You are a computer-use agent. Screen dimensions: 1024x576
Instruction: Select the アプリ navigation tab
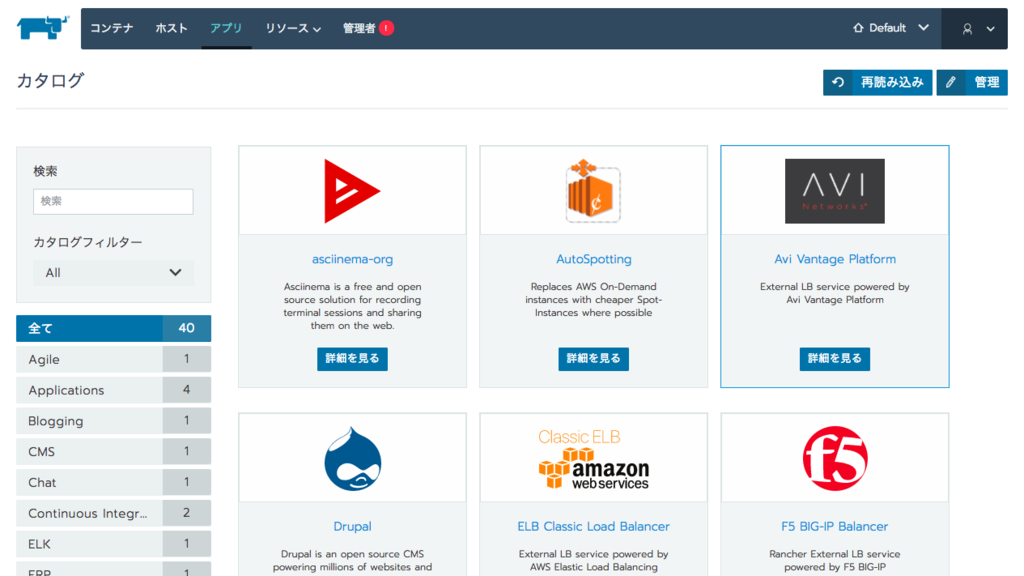tap(226, 28)
